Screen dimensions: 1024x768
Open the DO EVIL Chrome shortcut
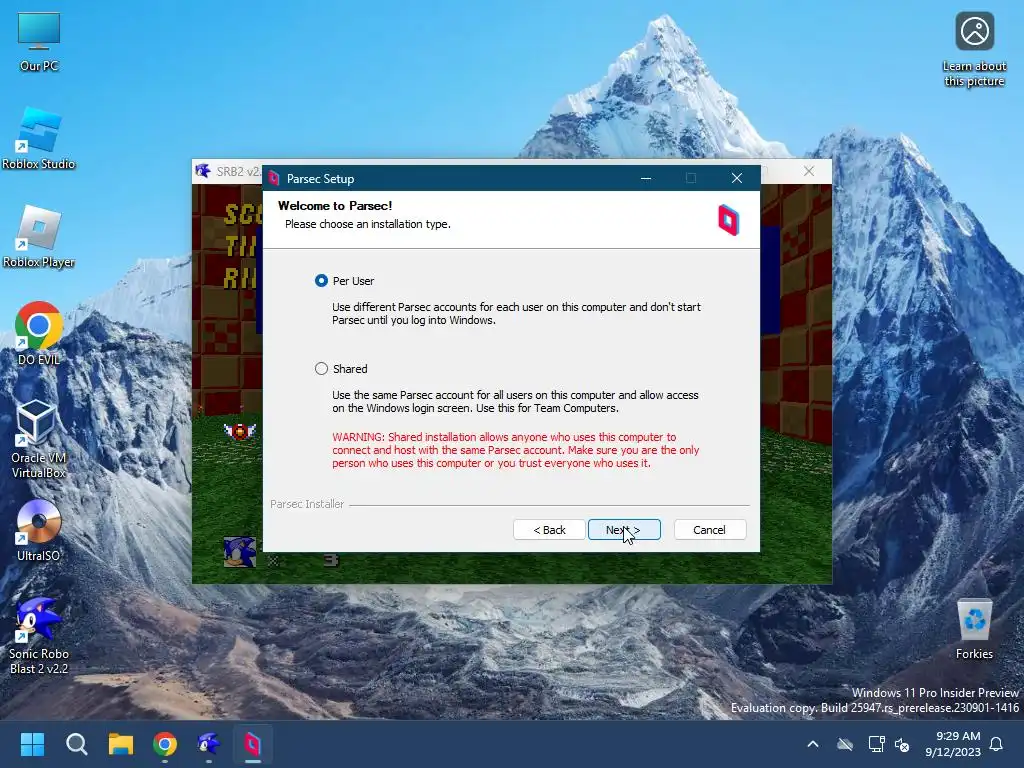(x=39, y=334)
